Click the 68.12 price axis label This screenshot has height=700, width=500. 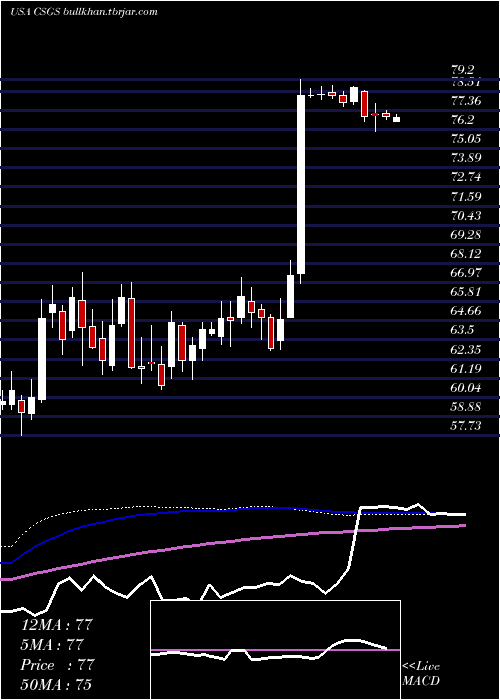[x=466, y=254]
